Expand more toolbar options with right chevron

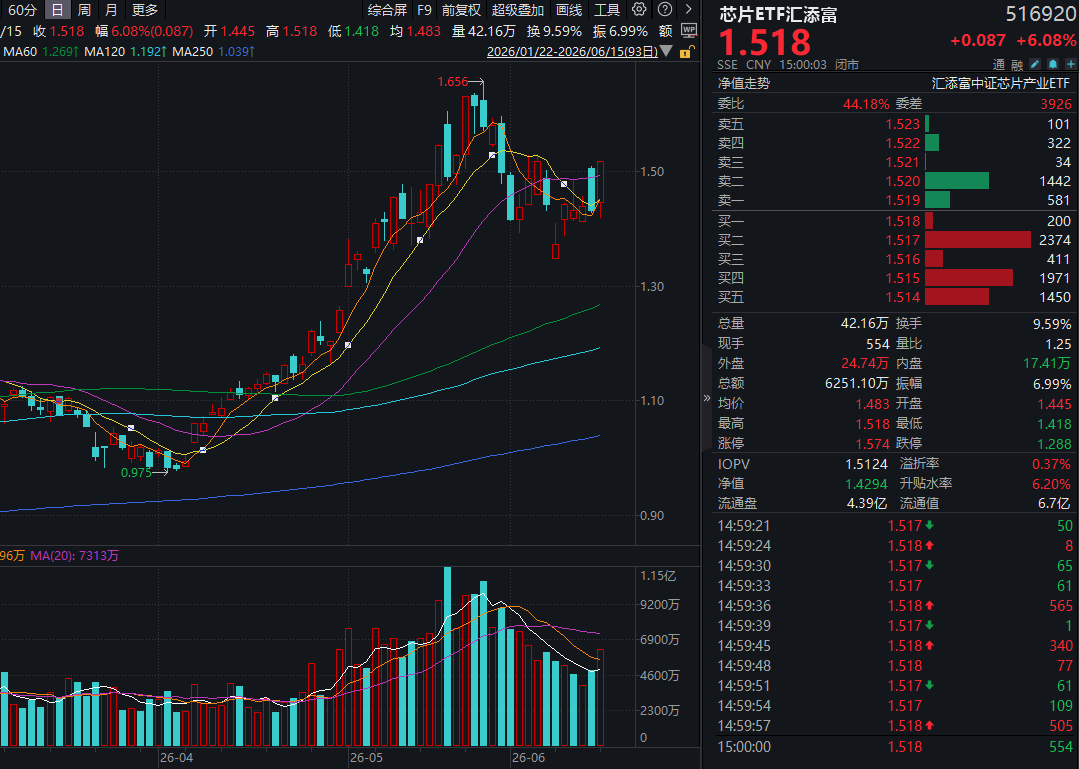tap(688, 10)
